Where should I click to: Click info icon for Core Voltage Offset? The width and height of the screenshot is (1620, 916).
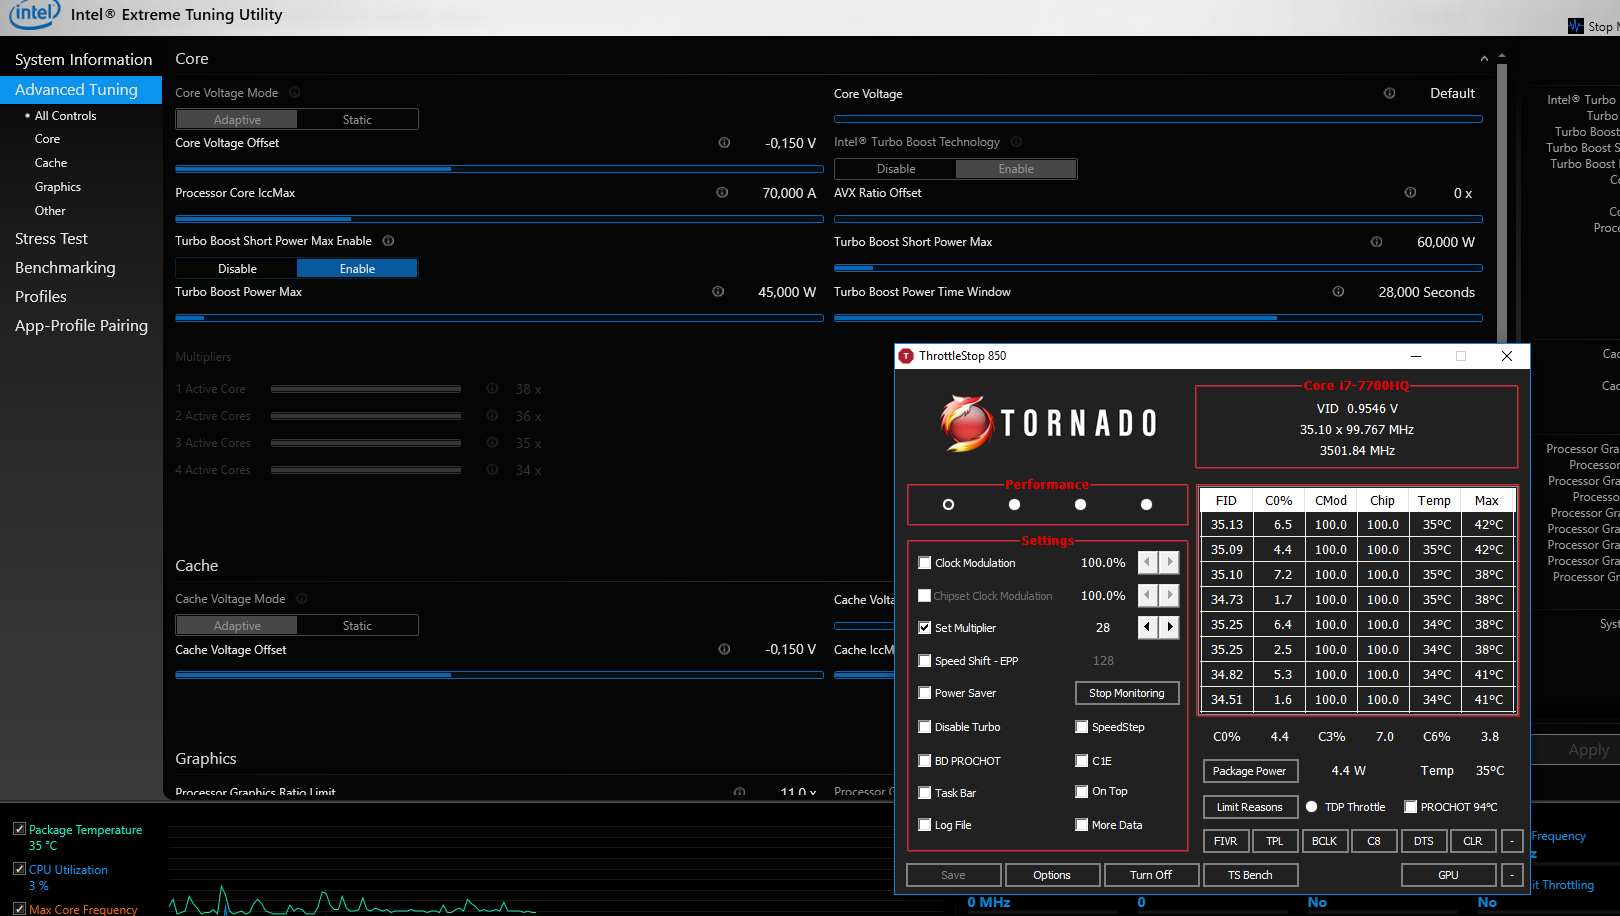point(724,142)
